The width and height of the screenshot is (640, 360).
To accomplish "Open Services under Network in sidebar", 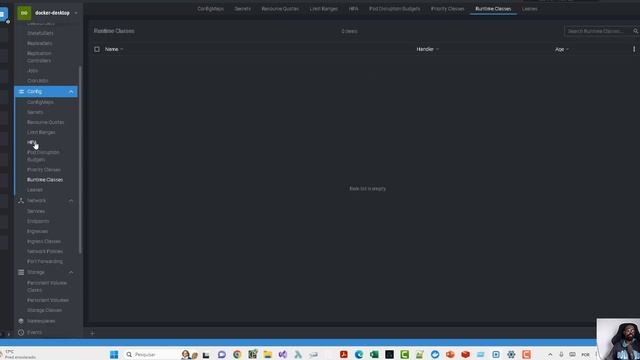I will [36, 211].
